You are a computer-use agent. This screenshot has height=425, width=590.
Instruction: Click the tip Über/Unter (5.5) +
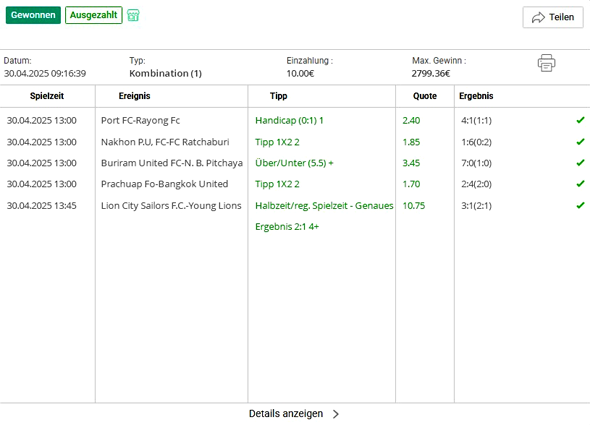[x=294, y=163]
